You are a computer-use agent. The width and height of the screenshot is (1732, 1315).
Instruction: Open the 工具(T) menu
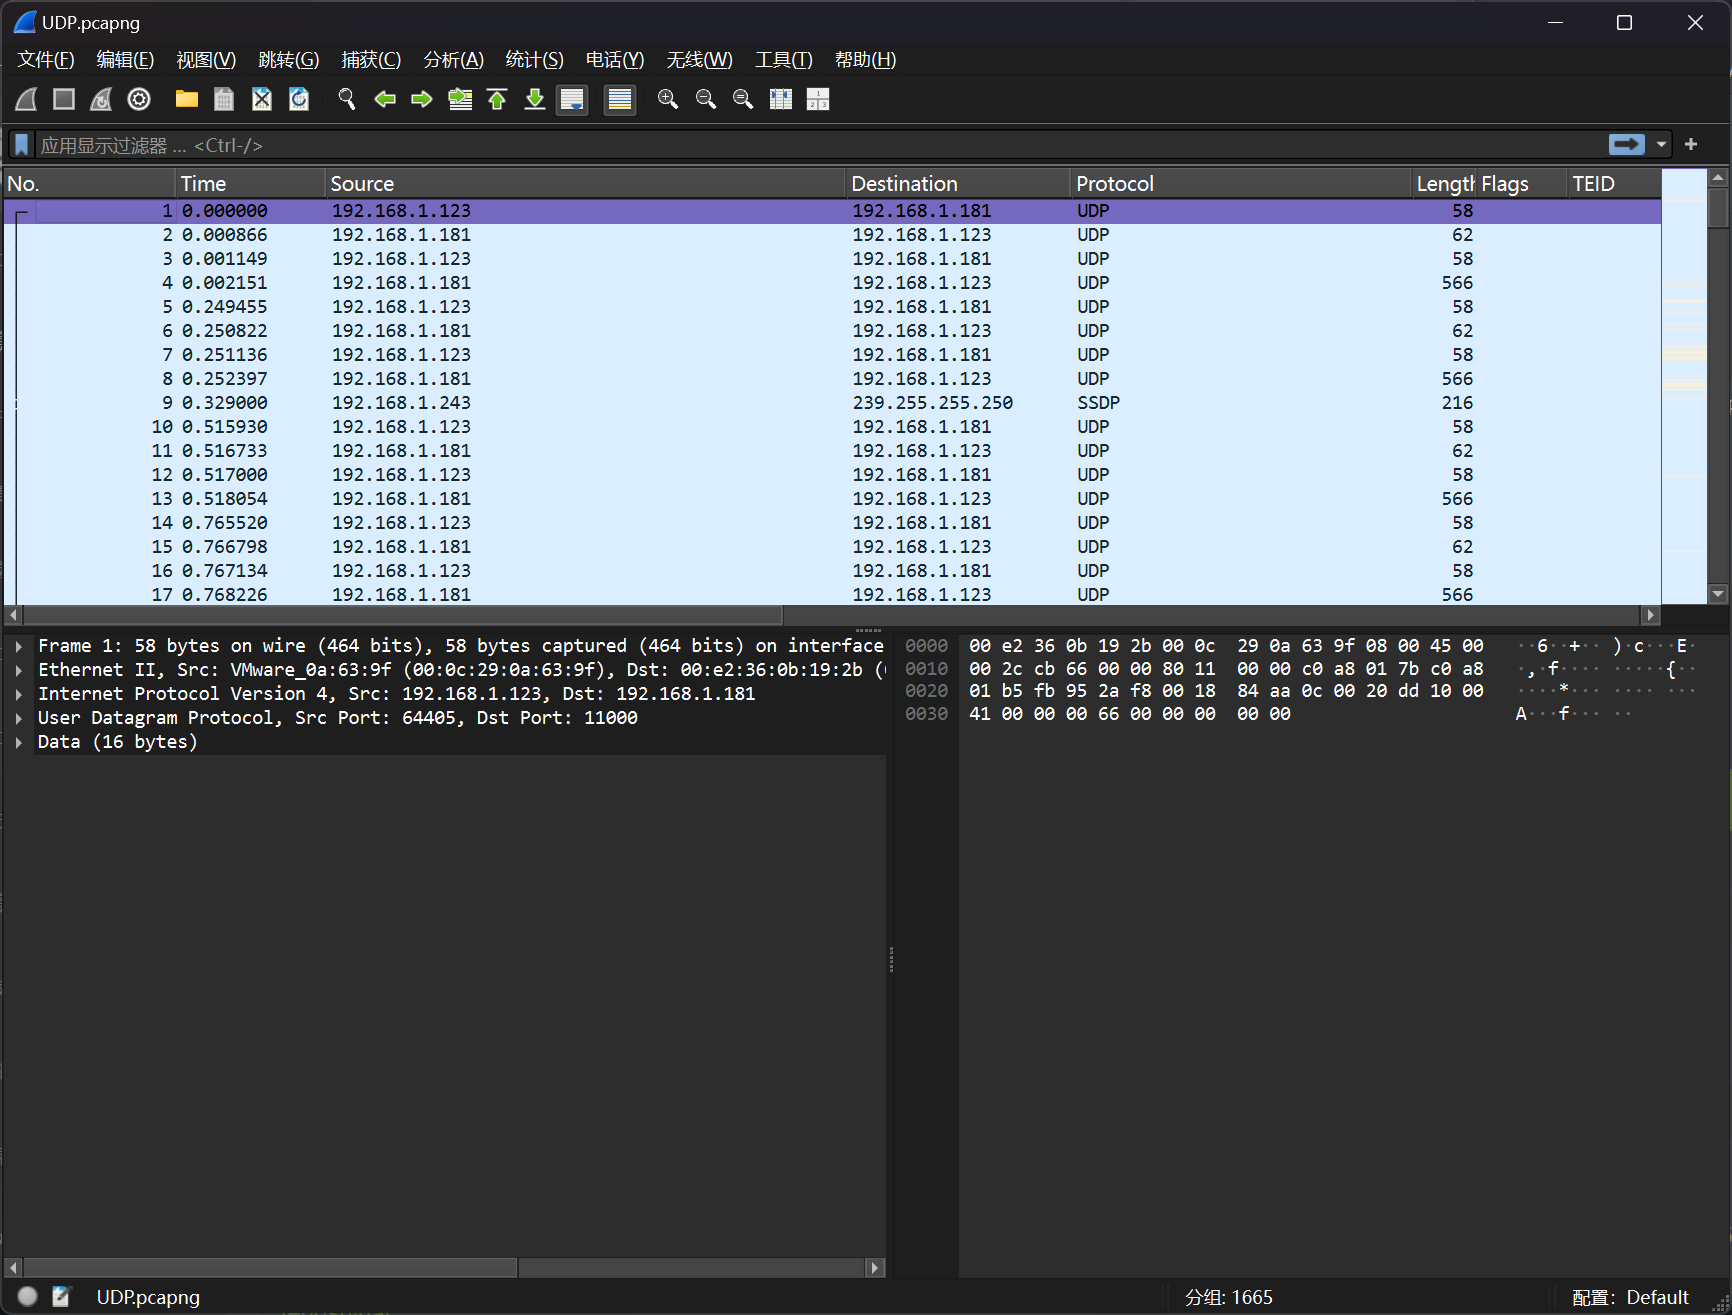[x=784, y=60]
